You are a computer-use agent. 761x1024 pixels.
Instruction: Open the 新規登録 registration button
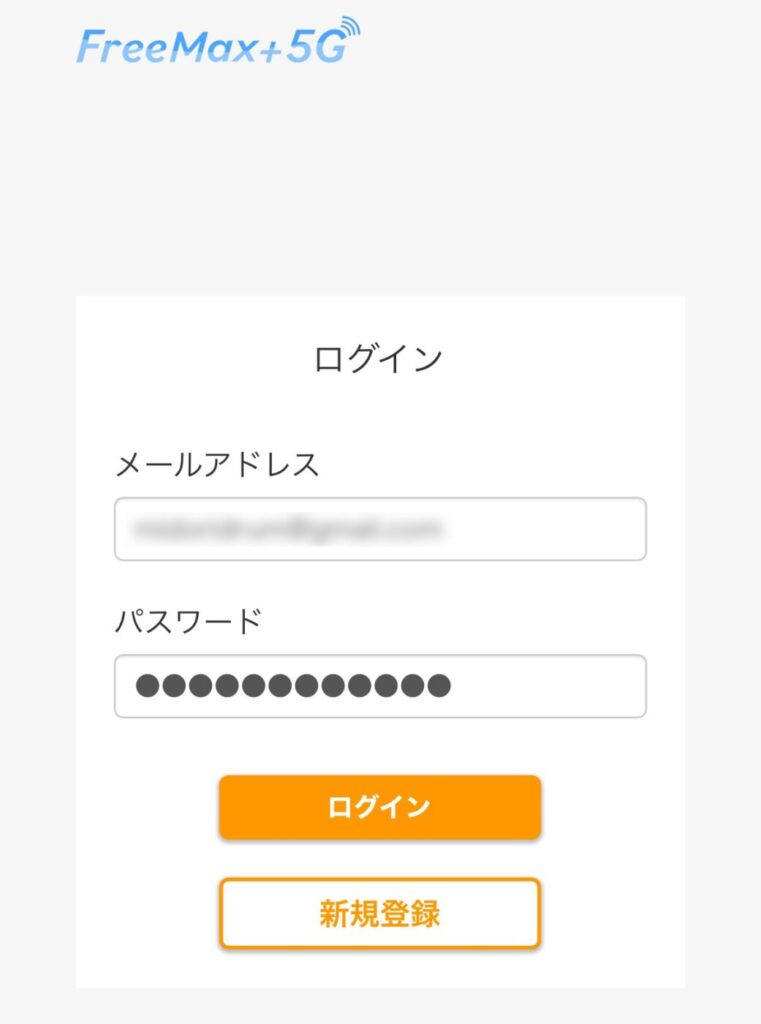[x=380, y=913]
